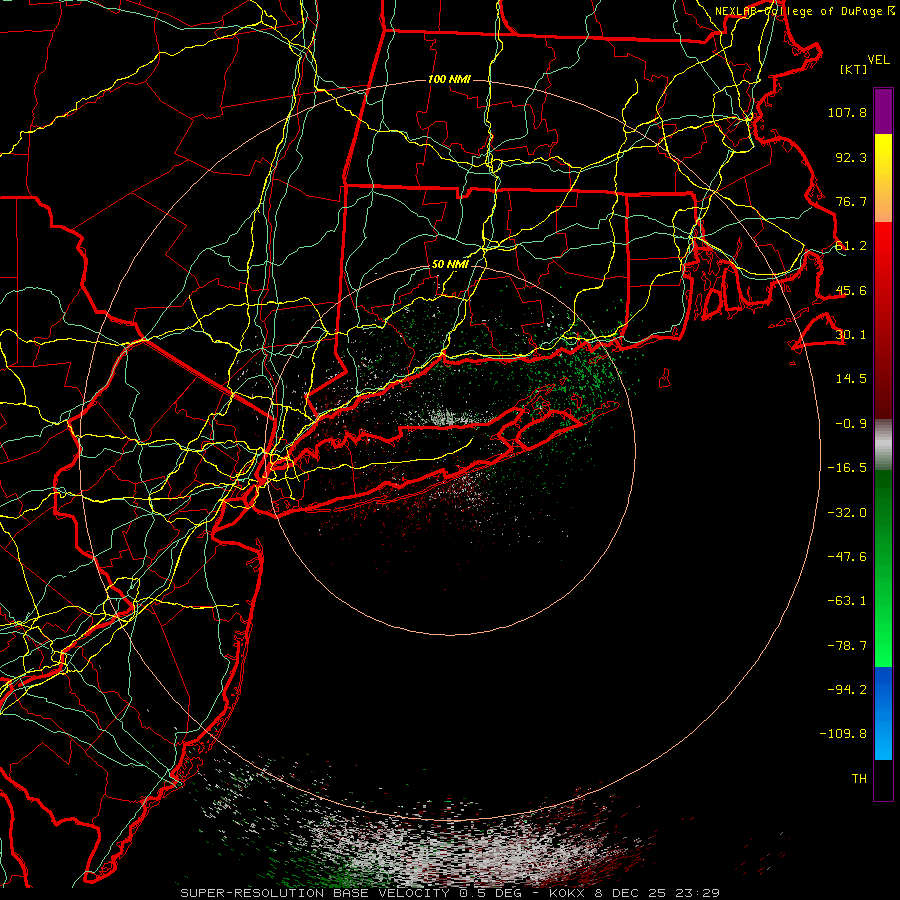The image size is (900, 900).
Task: Click the [KT] units label
Action: pos(854,69)
